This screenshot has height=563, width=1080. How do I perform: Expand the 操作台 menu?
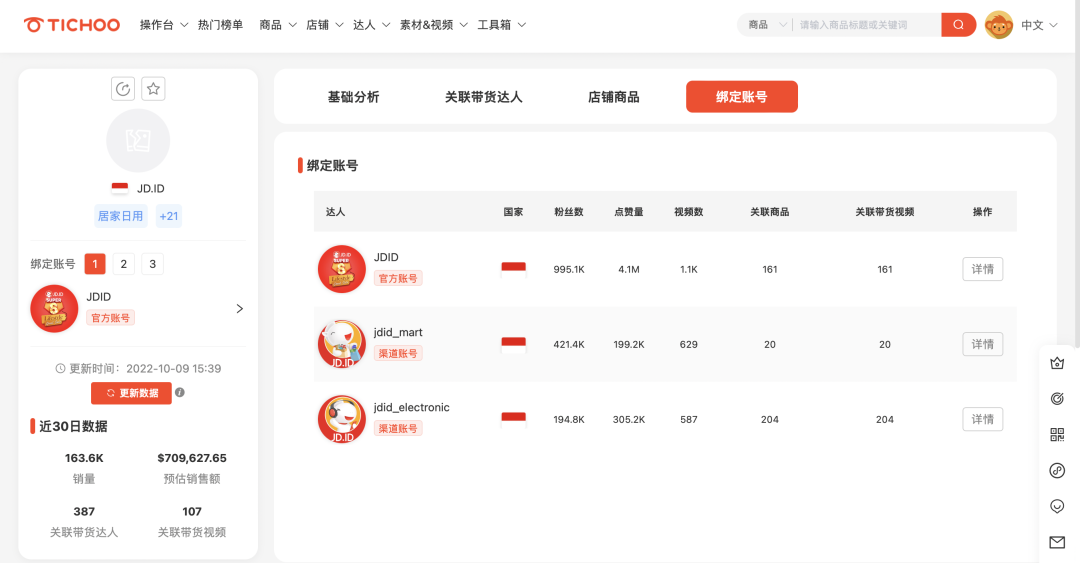tap(164, 25)
